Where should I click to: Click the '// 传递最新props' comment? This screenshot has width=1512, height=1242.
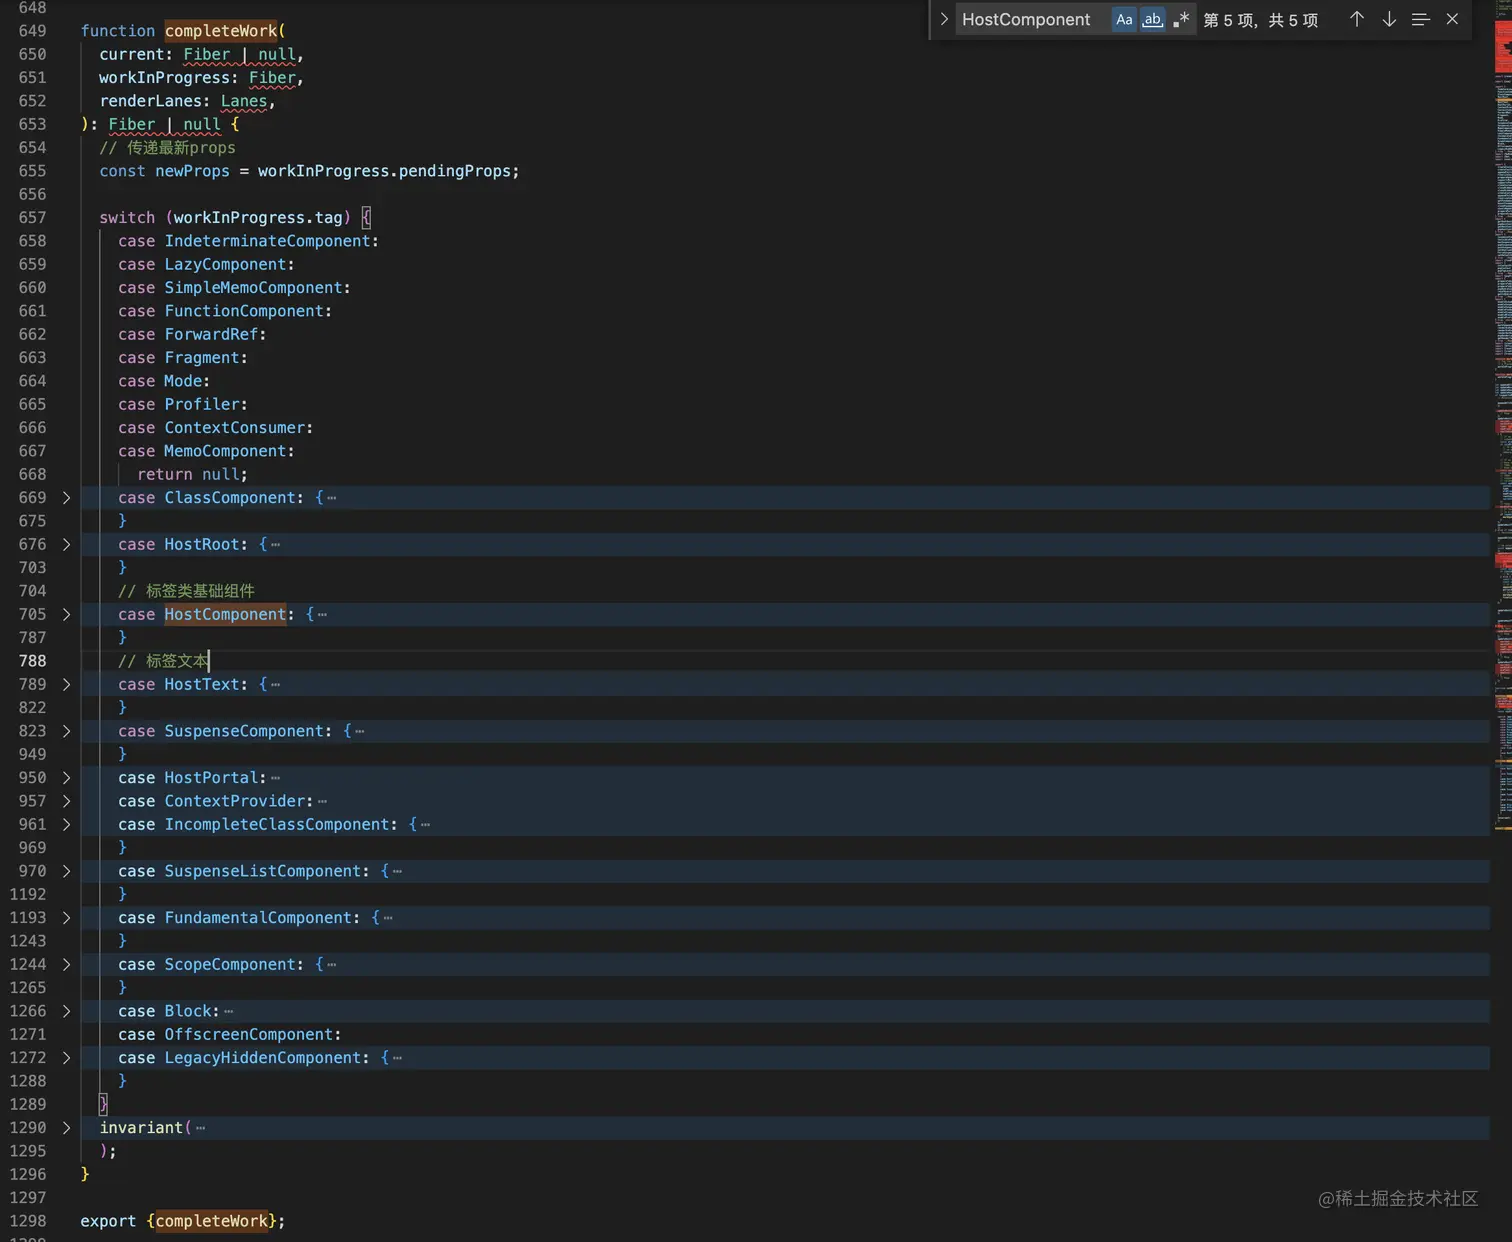(x=167, y=148)
